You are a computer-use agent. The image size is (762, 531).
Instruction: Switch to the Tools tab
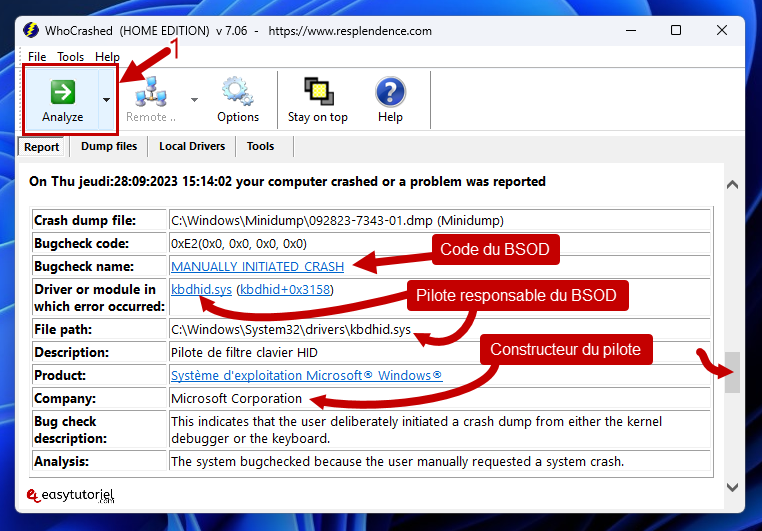260,146
